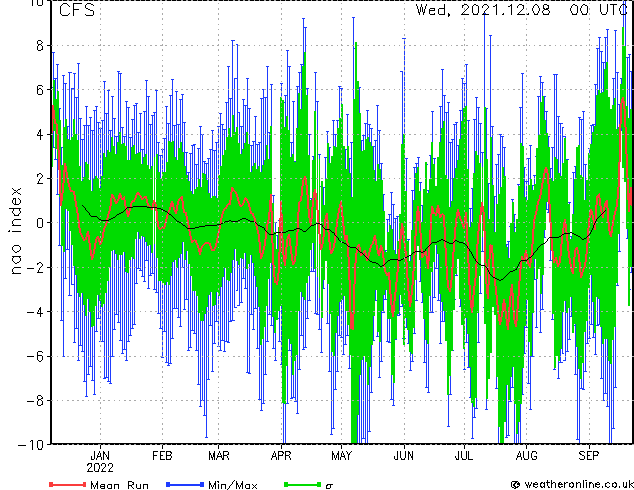Click the y-axis label '2'

(x=40, y=179)
